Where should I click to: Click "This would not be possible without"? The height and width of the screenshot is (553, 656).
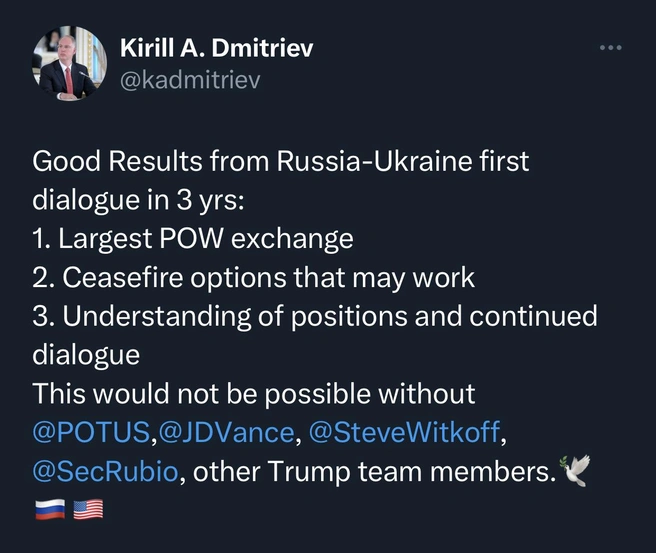pos(254,394)
